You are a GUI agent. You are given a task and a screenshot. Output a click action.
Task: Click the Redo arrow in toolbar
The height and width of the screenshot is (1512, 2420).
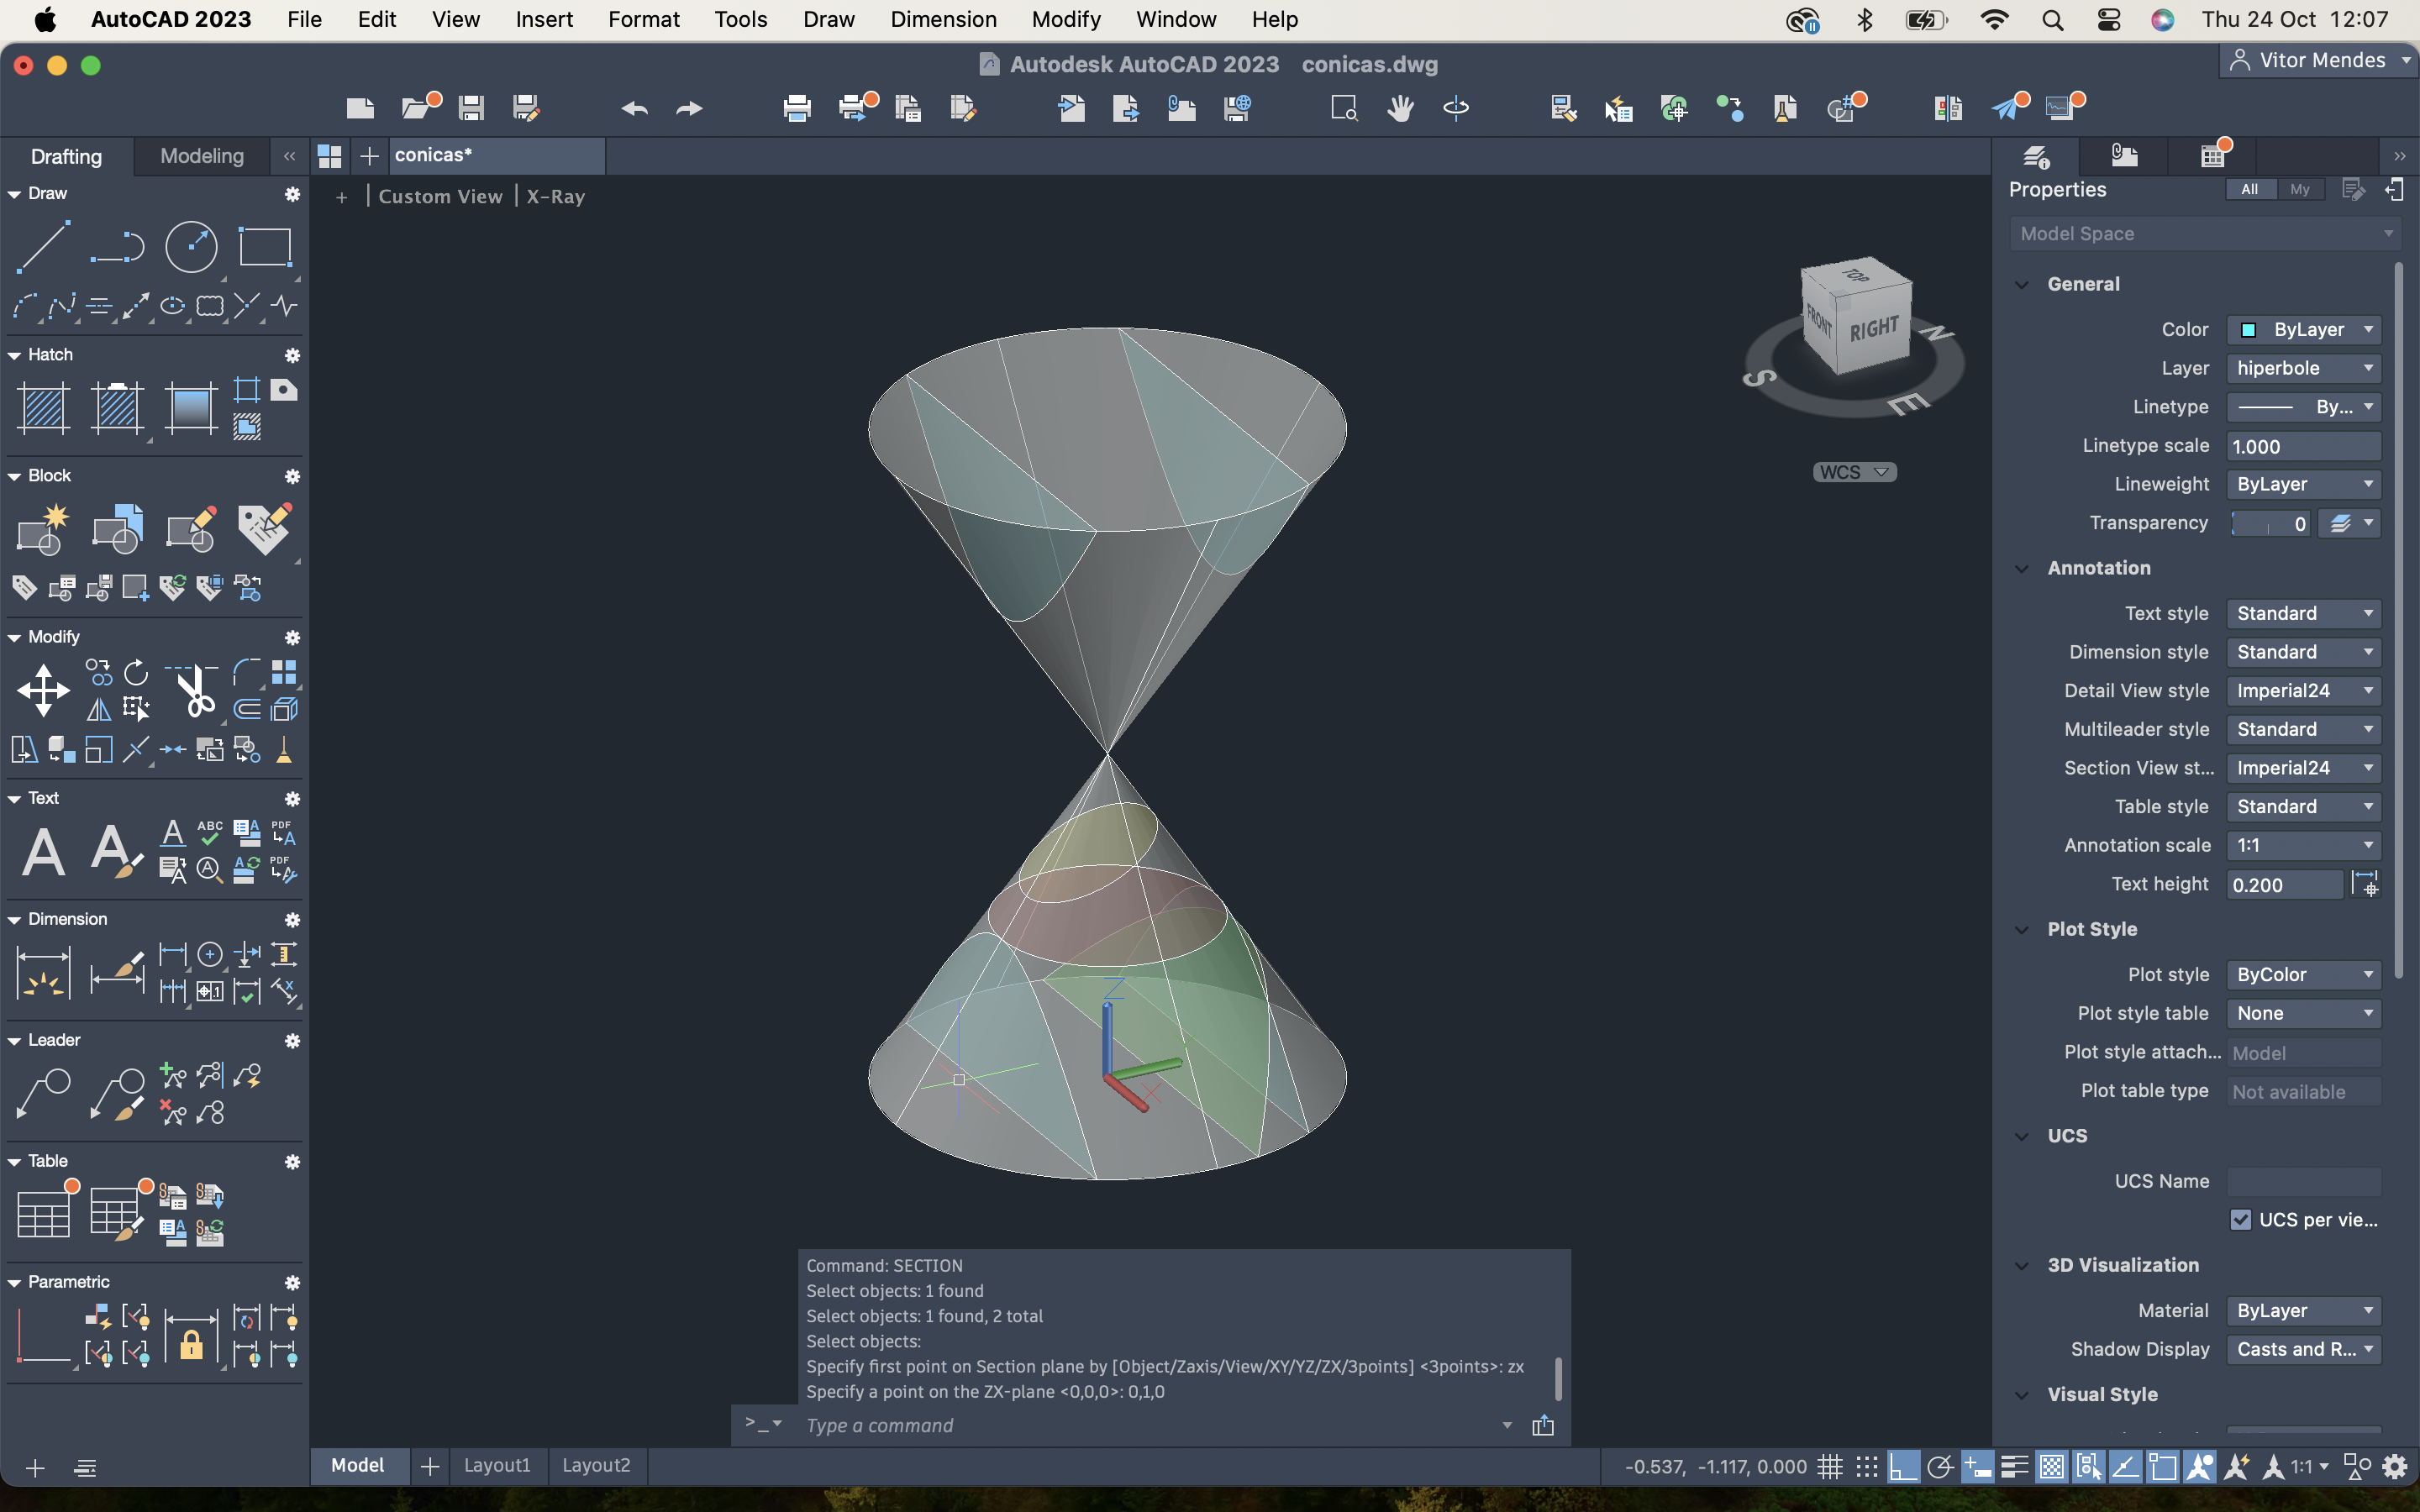coord(689,108)
